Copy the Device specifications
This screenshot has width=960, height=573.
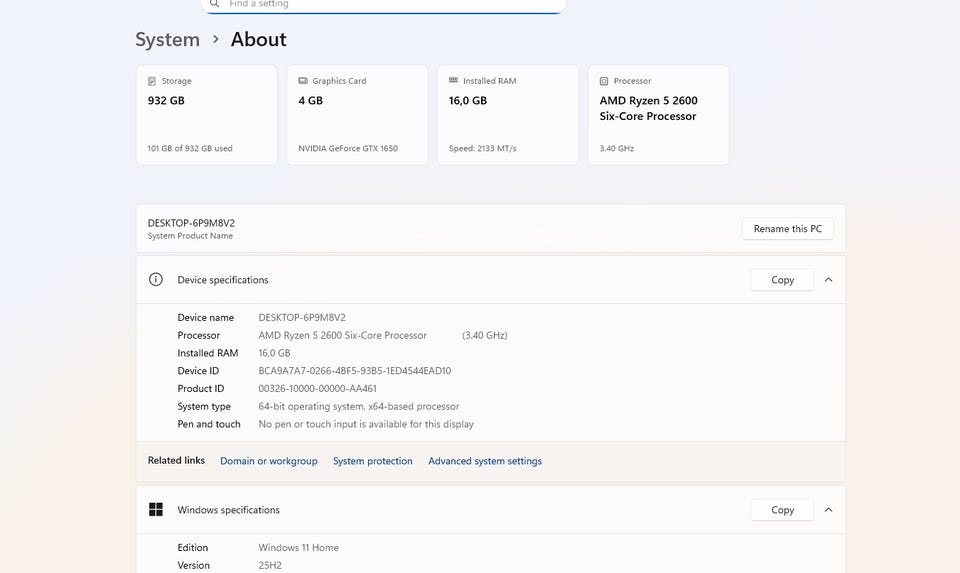[782, 280]
